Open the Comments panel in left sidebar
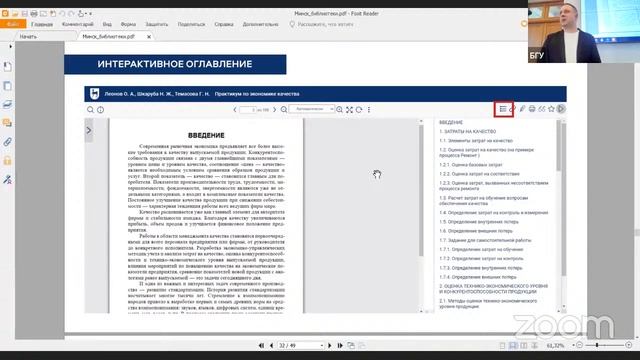The width and height of the screenshot is (640, 360). click(7, 123)
